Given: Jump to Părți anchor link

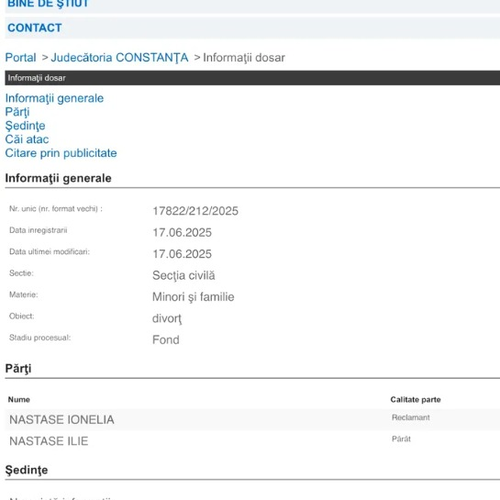Looking at the screenshot, I should [x=17, y=112].
